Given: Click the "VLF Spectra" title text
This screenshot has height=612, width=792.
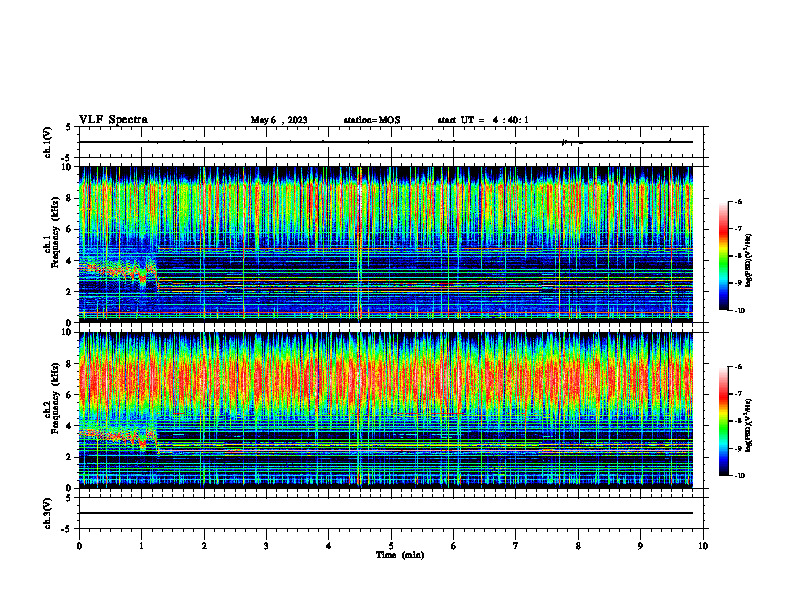Looking at the screenshot, I should click(x=113, y=120).
